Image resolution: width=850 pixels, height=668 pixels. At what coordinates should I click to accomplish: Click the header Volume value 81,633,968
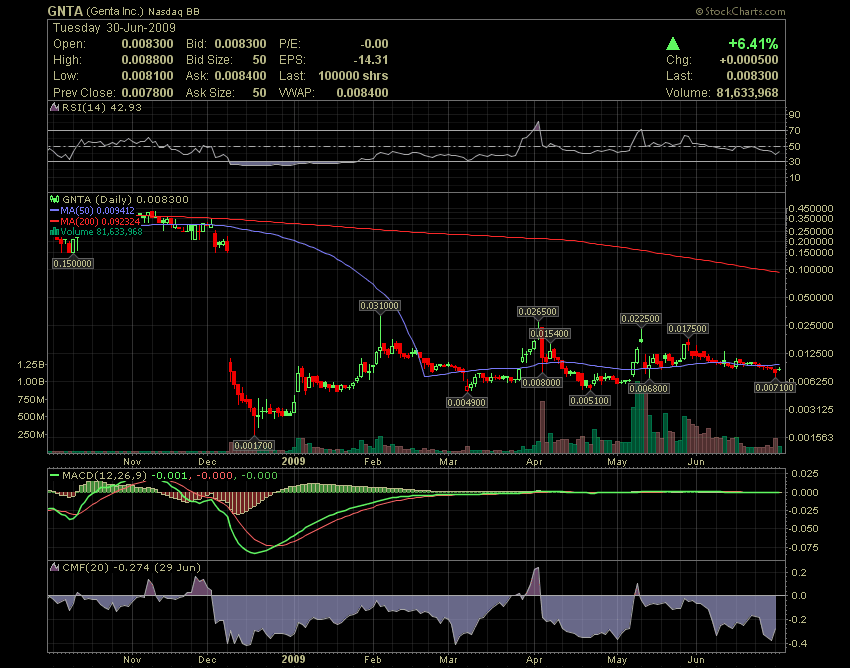[x=747, y=93]
